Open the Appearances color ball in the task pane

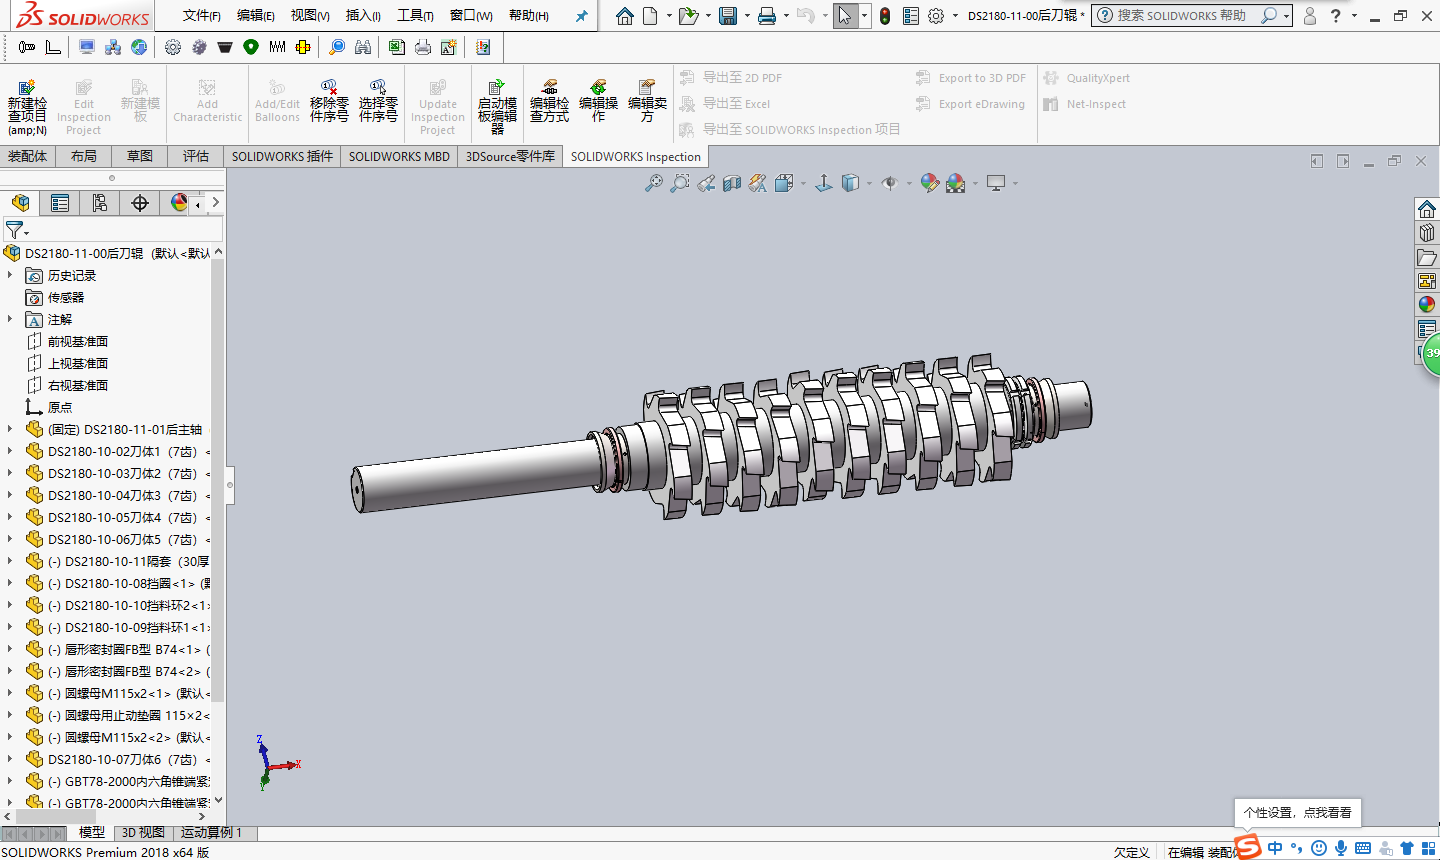tap(1427, 305)
